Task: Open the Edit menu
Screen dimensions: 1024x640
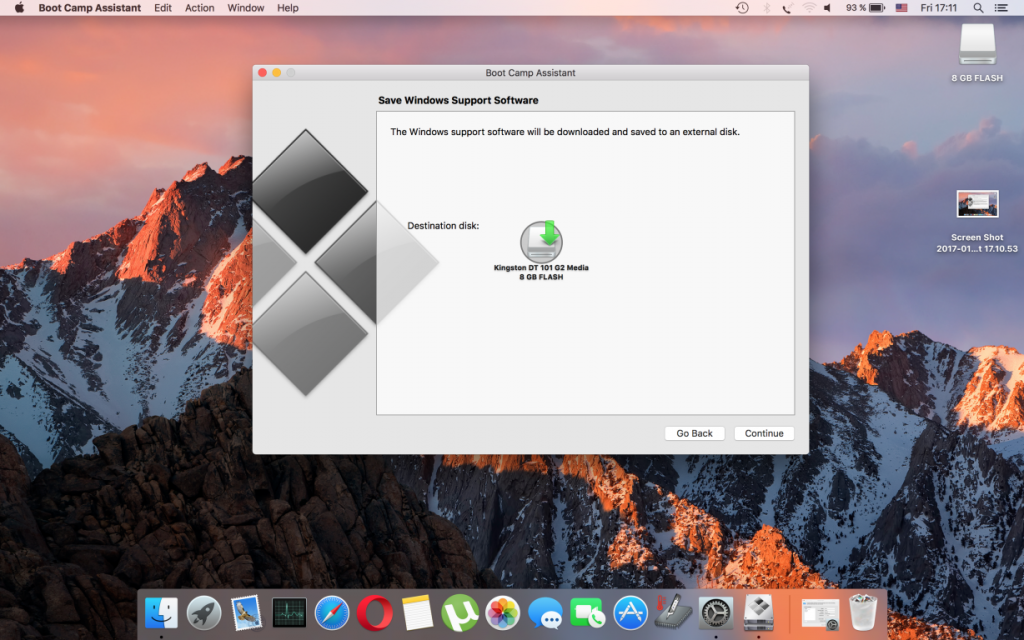Action: click(x=162, y=8)
